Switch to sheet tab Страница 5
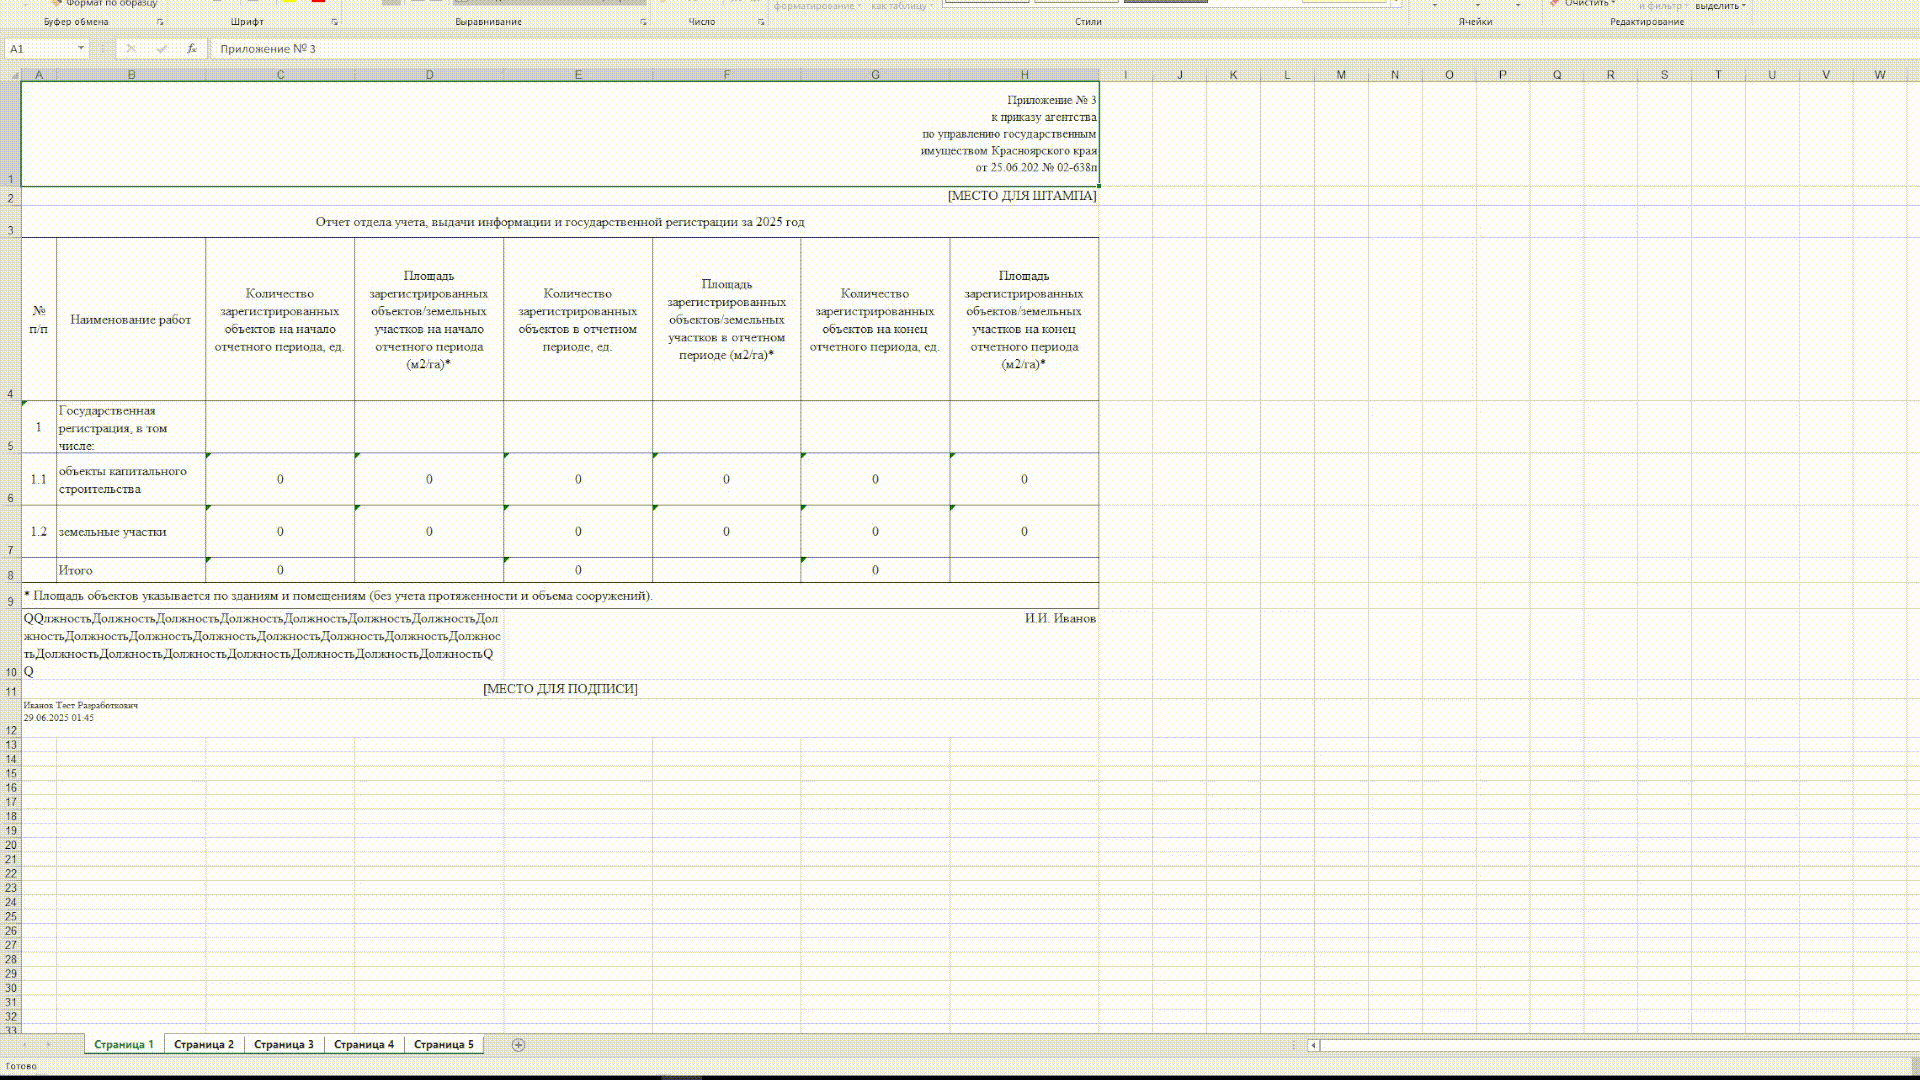This screenshot has height=1080, width=1920. (444, 1044)
